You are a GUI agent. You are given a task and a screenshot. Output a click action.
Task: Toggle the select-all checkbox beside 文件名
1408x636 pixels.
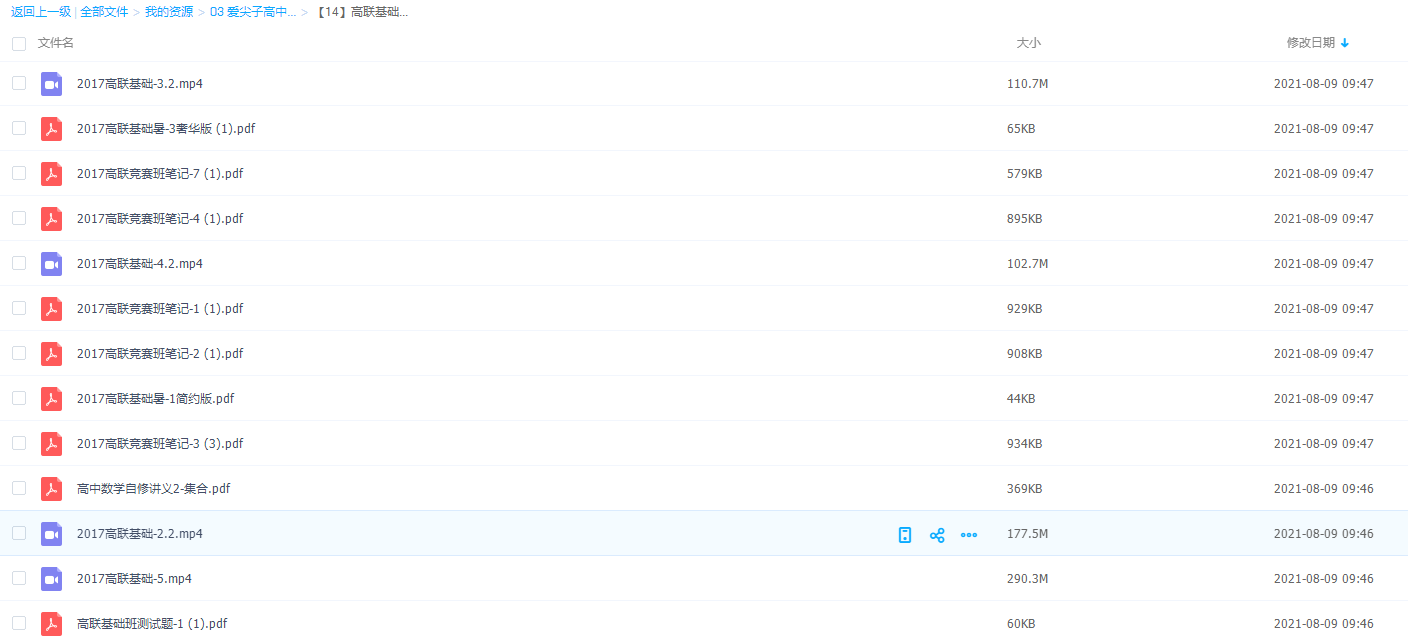(x=19, y=44)
